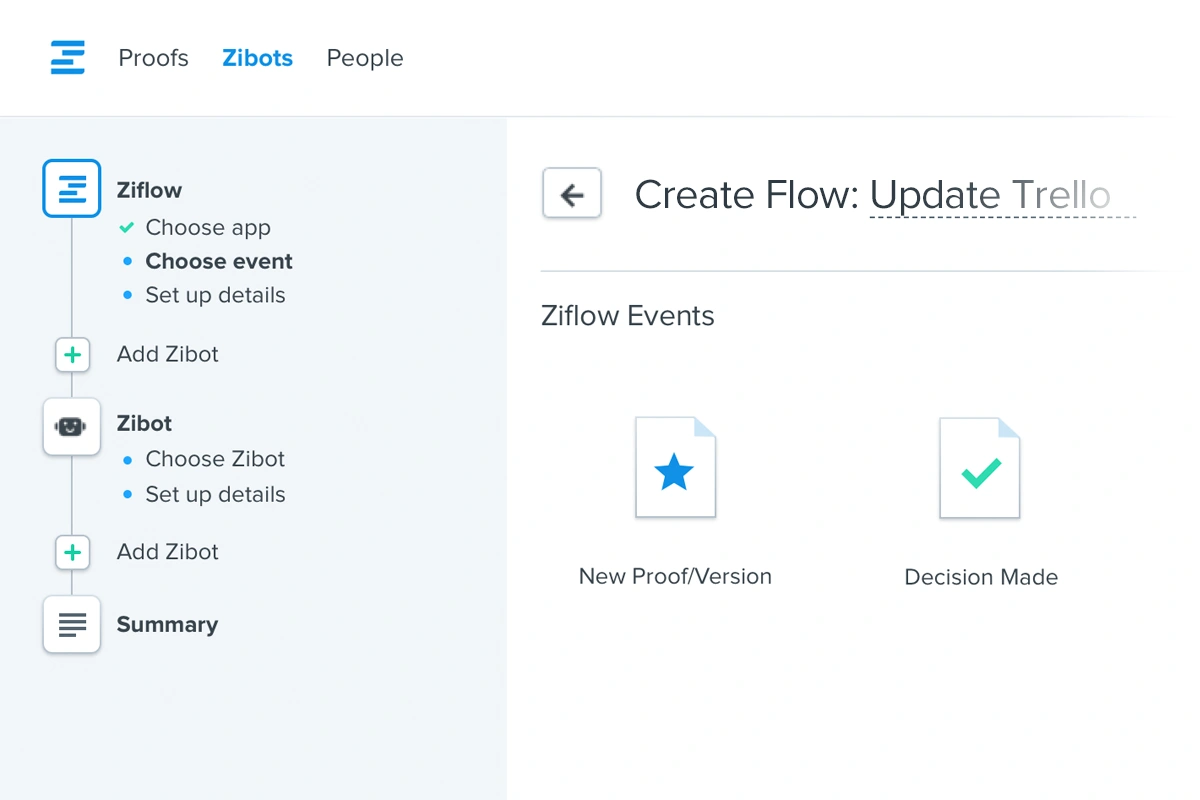Click the Summary step icon
The height and width of the screenshot is (800, 1200).
72,625
